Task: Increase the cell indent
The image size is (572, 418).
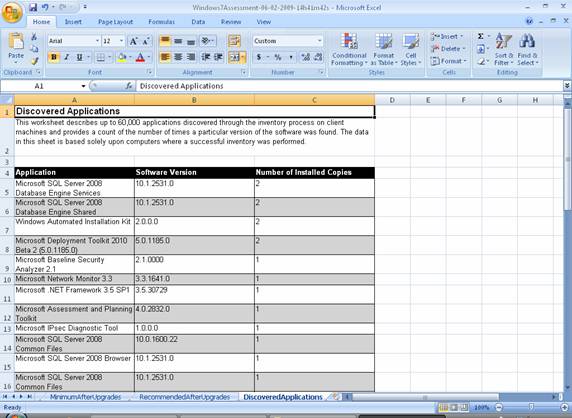Action: (219, 57)
